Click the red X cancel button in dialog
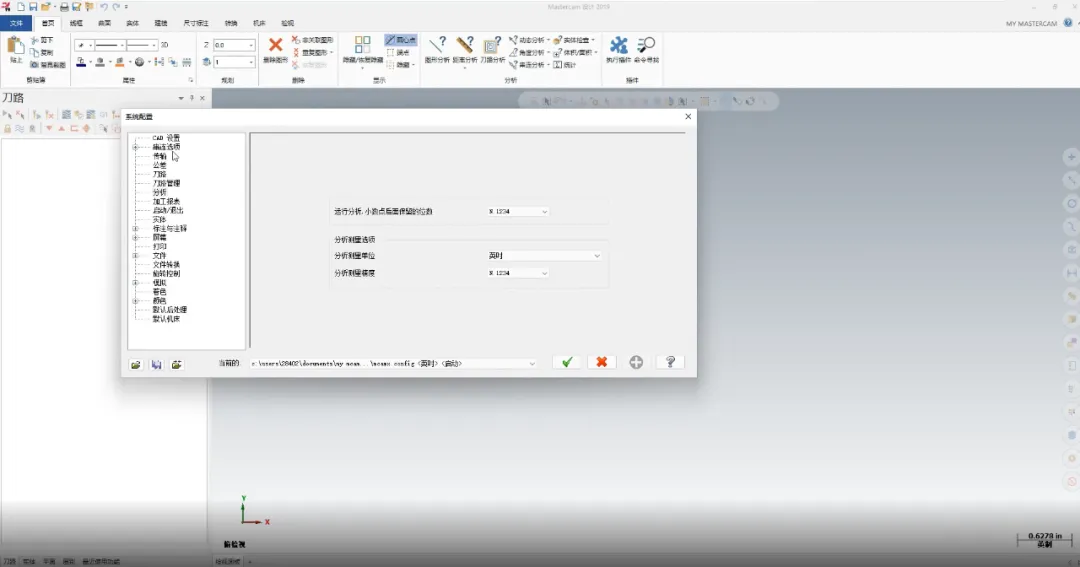 click(x=601, y=362)
